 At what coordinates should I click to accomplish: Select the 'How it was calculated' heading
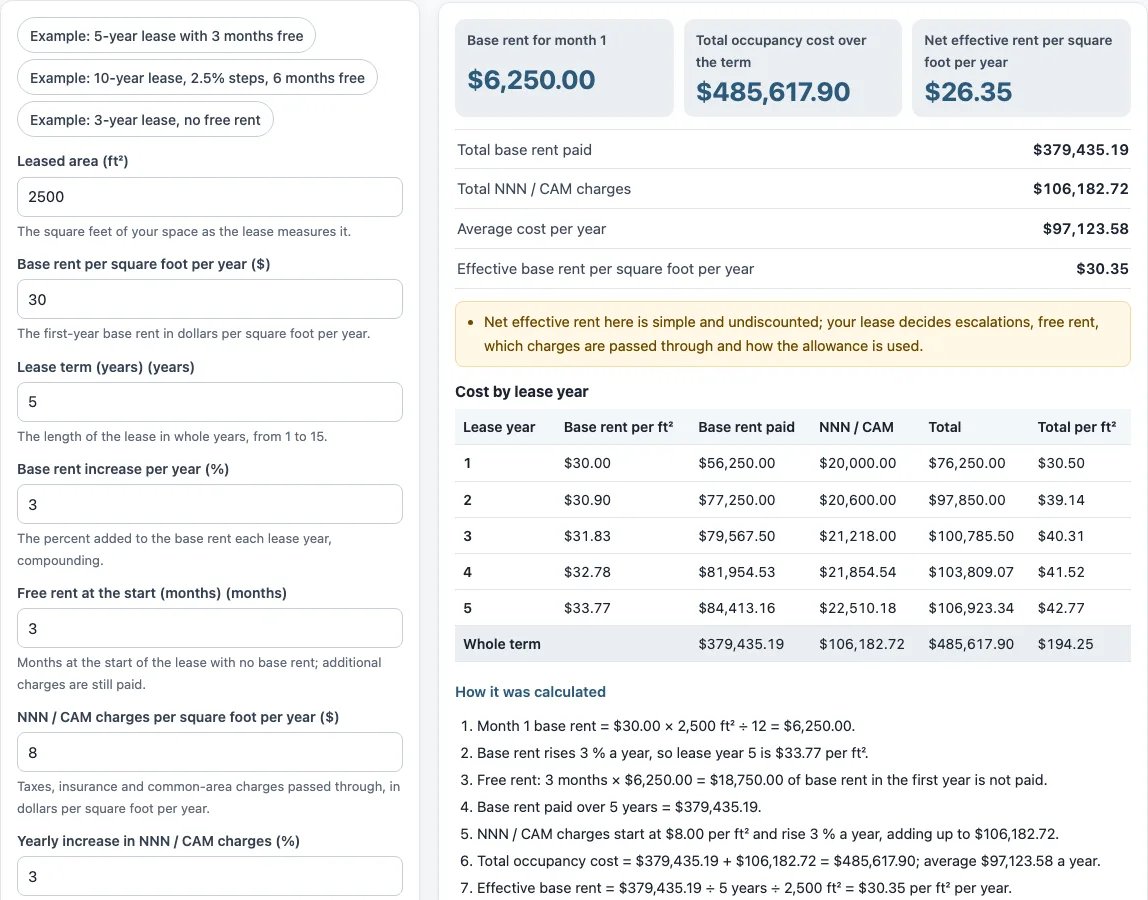(x=530, y=692)
